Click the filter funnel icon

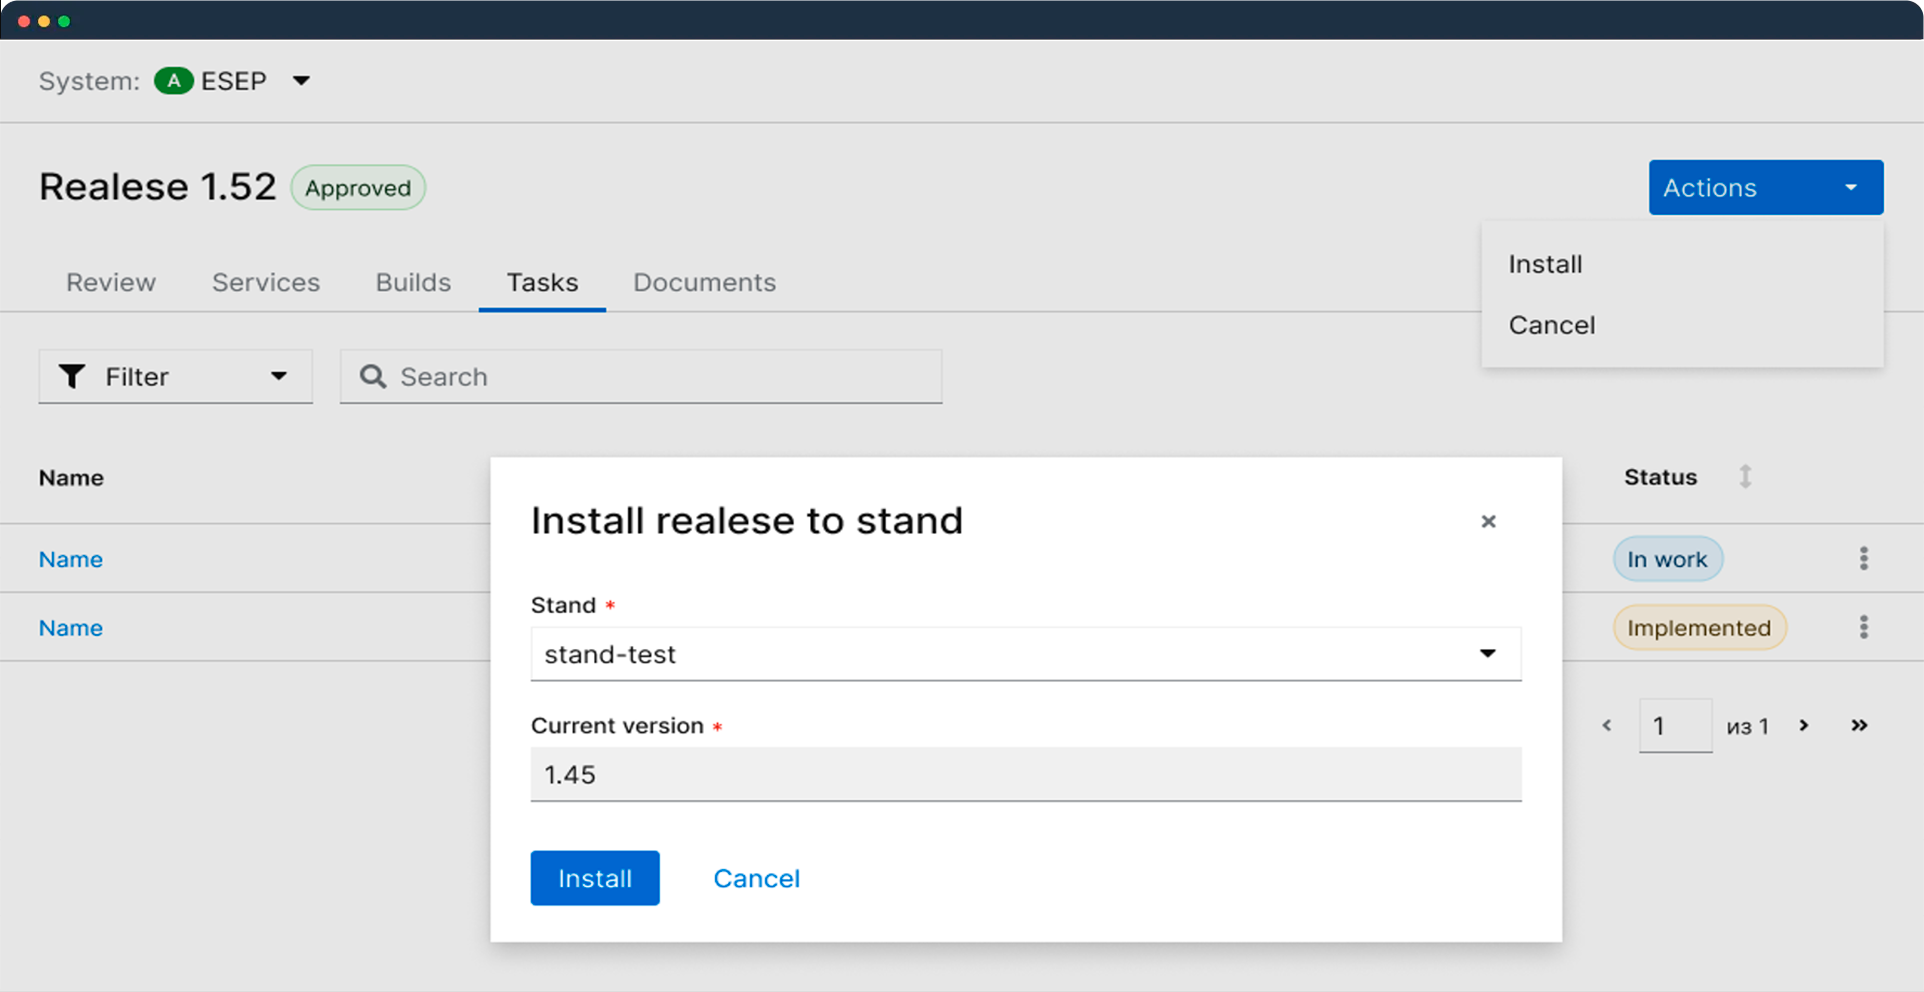point(72,376)
